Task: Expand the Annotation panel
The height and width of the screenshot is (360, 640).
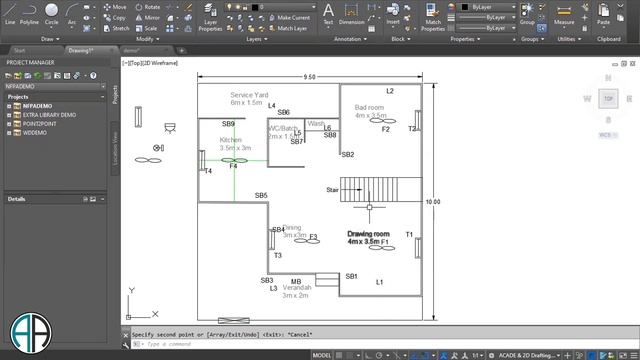Action: pyautogui.click(x=351, y=39)
